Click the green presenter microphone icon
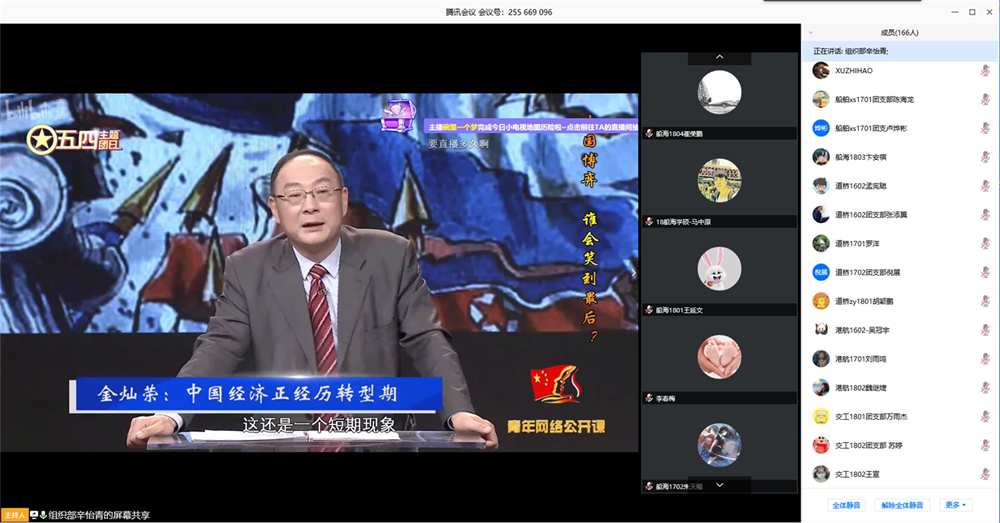Viewport: 1000px width, 523px height. [43, 514]
